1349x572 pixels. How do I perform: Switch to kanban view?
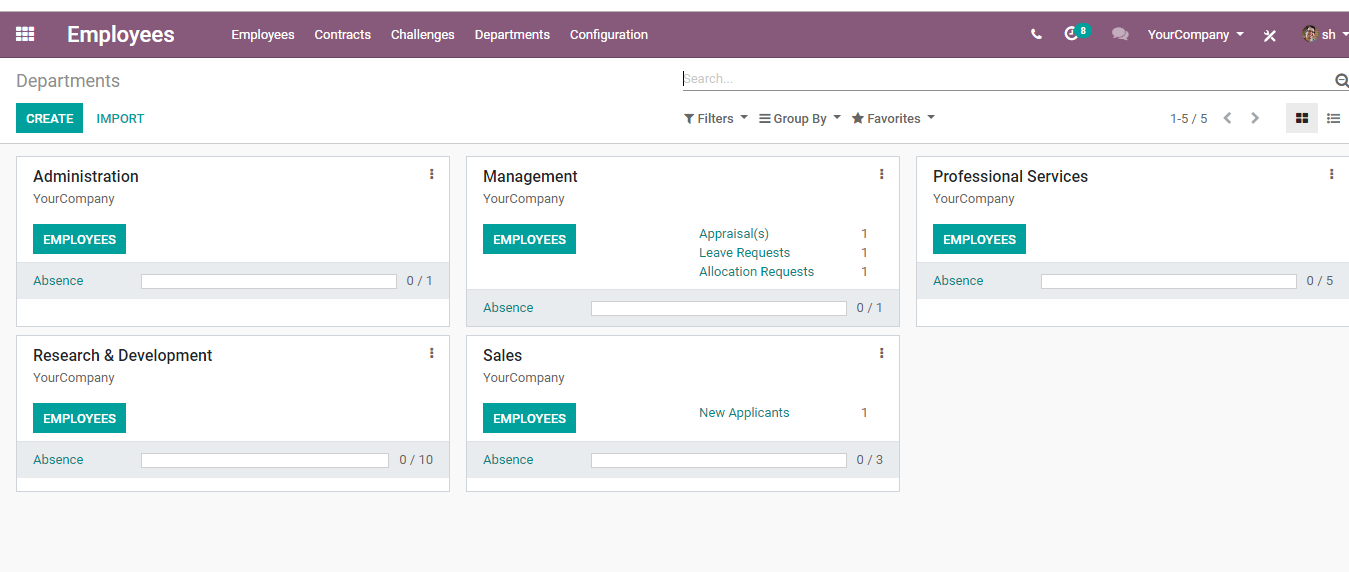point(1302,118)
